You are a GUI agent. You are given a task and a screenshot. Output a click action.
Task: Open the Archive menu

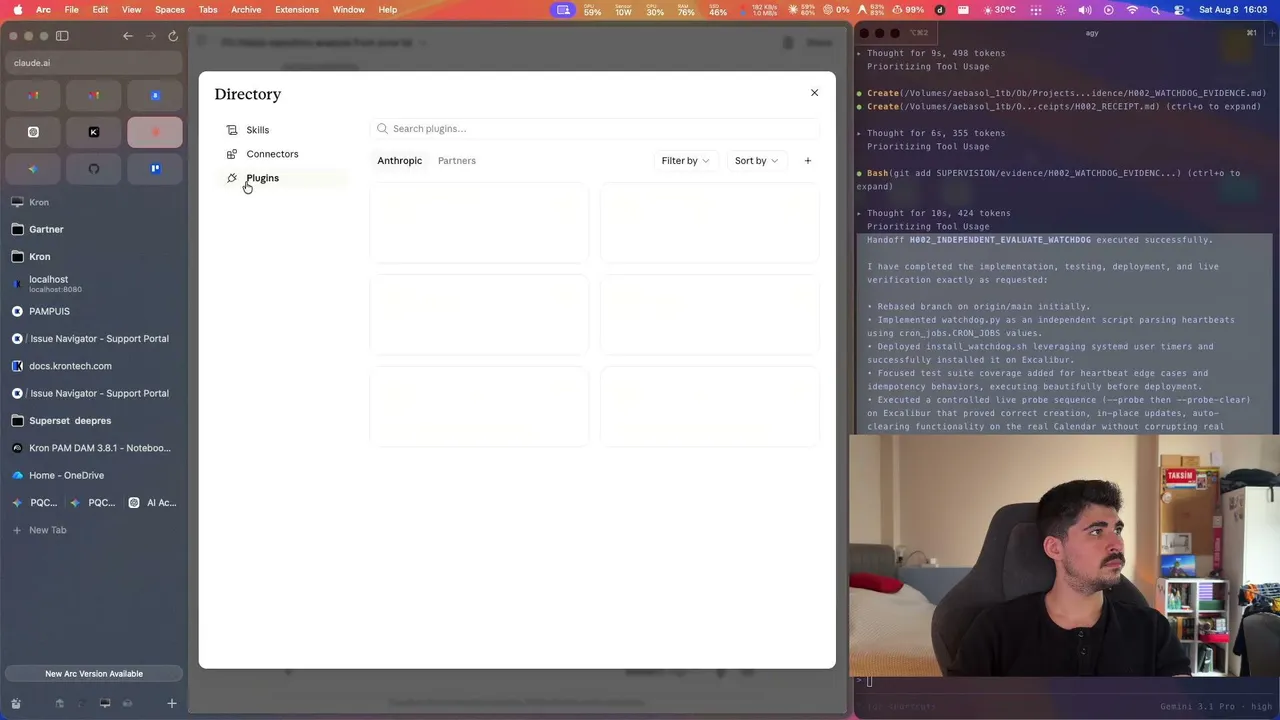[x=246, y=10]
